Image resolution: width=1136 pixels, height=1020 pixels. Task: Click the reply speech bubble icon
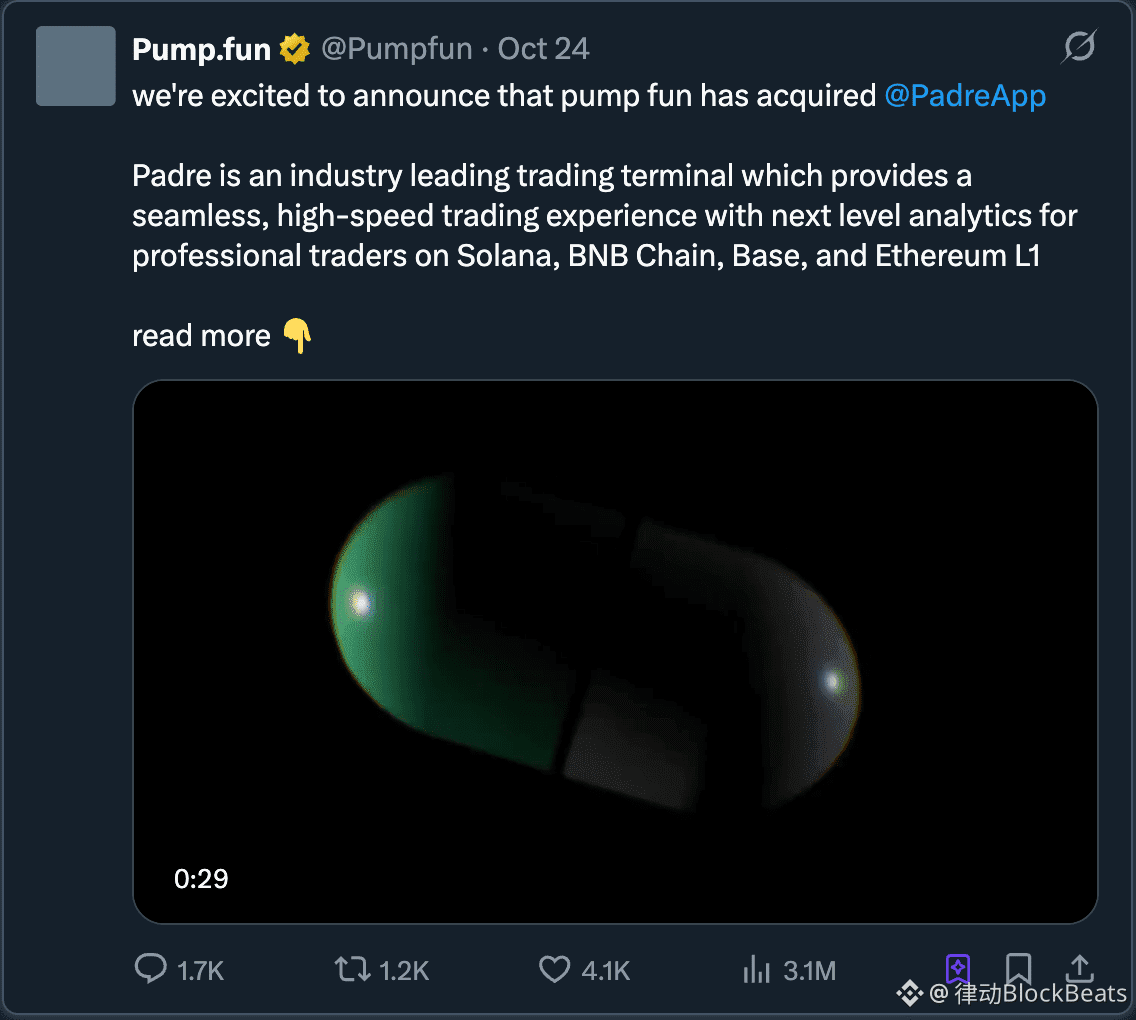[x=150, y=968]
